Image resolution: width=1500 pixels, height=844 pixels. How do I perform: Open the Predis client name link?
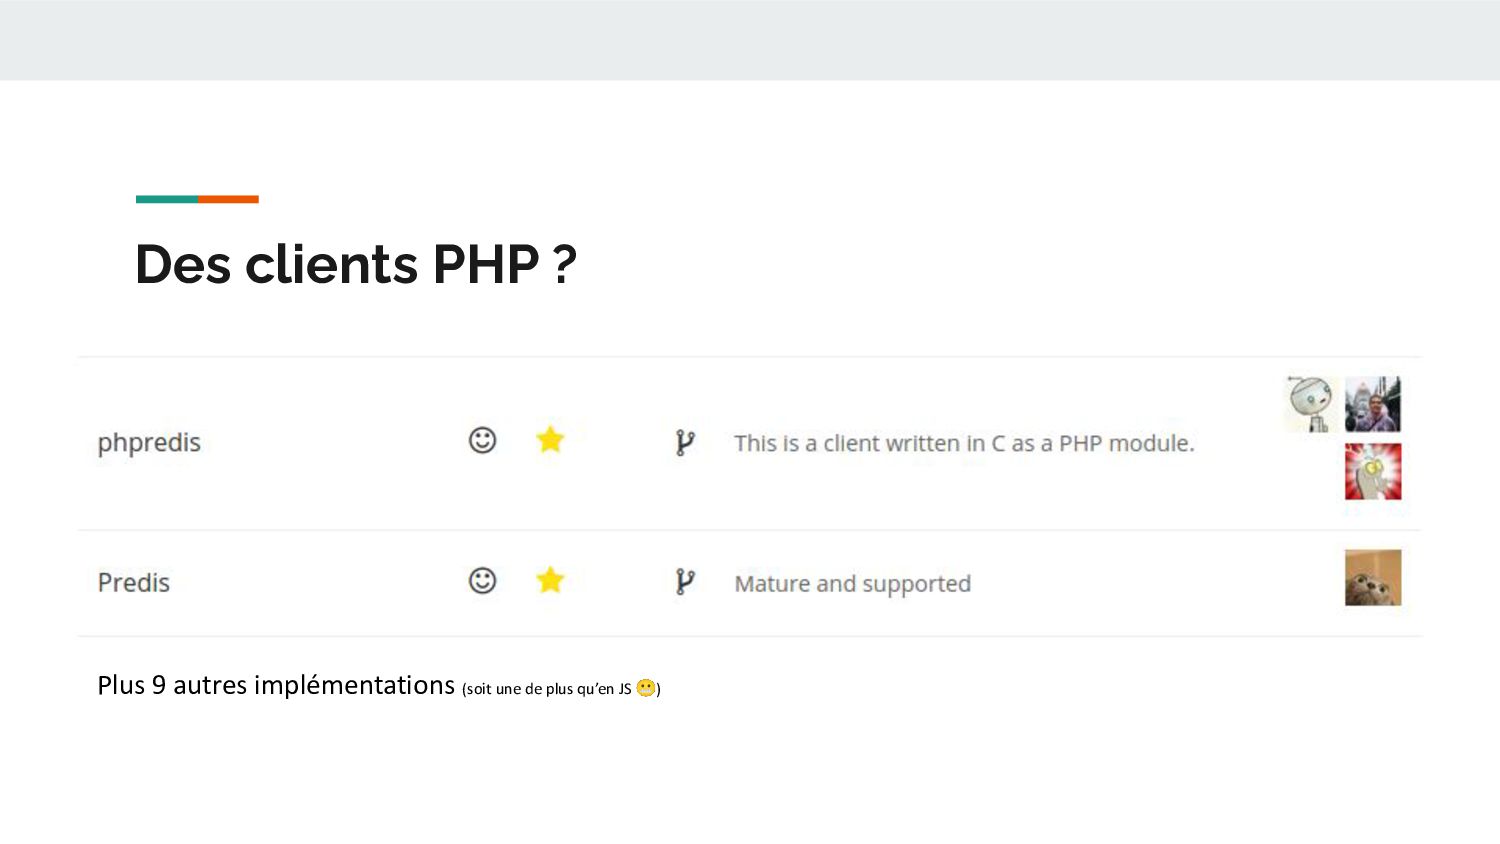[134, 582]
